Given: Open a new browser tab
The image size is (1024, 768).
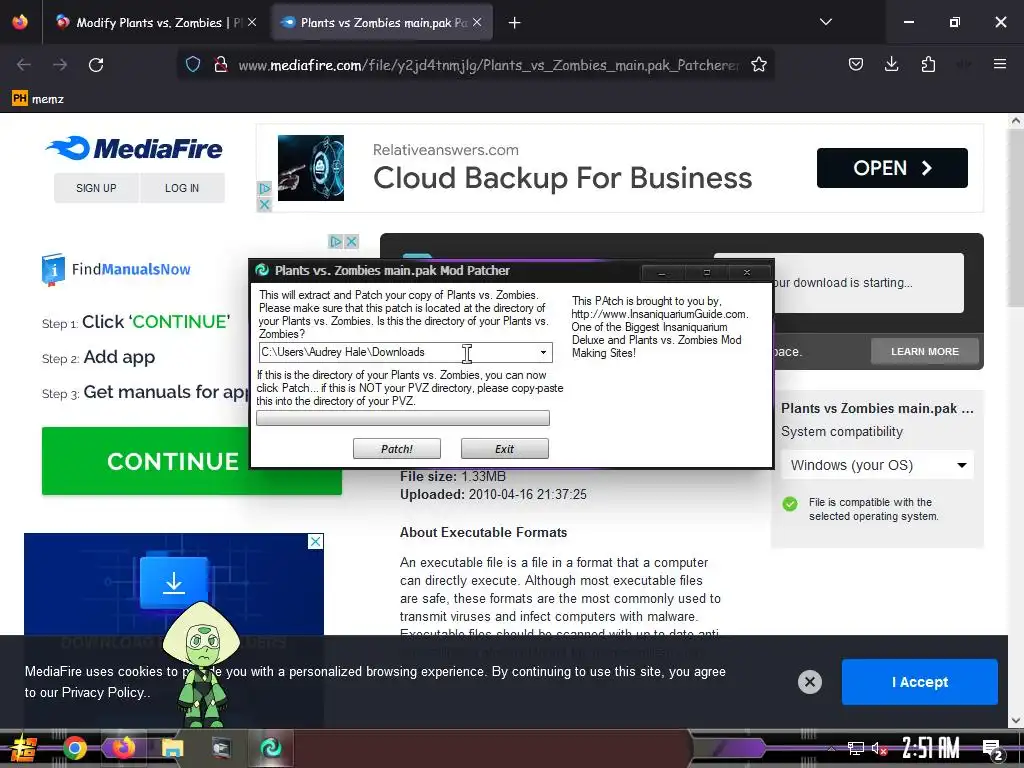Looking at the screenshot, I should tap(515, 23).
